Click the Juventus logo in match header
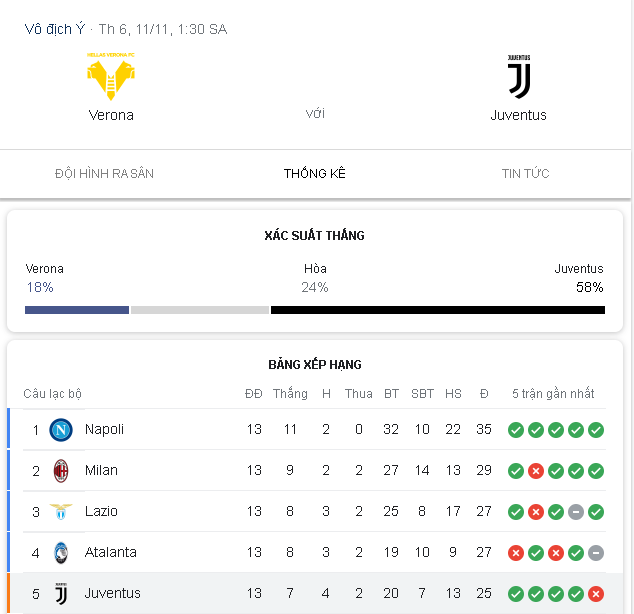Screen dimensions: 634x614 click(x=519, y=76)
